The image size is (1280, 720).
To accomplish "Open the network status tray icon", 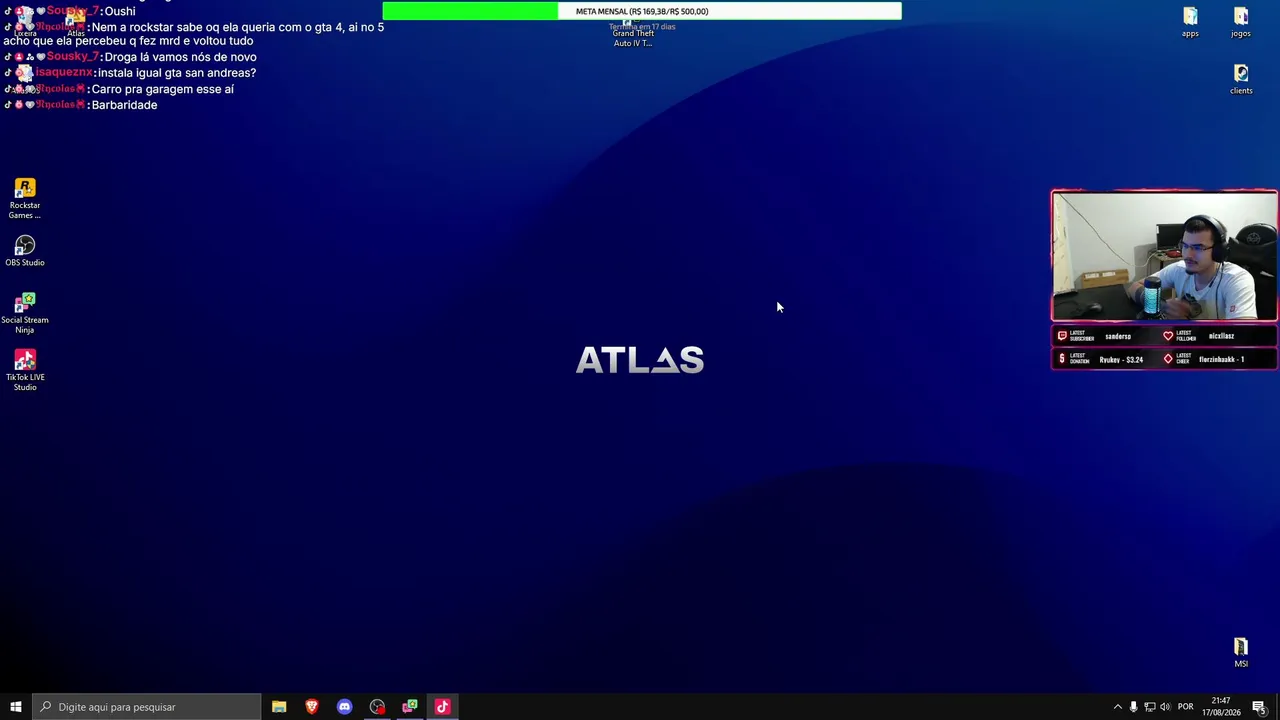I will coord(1149,707).
